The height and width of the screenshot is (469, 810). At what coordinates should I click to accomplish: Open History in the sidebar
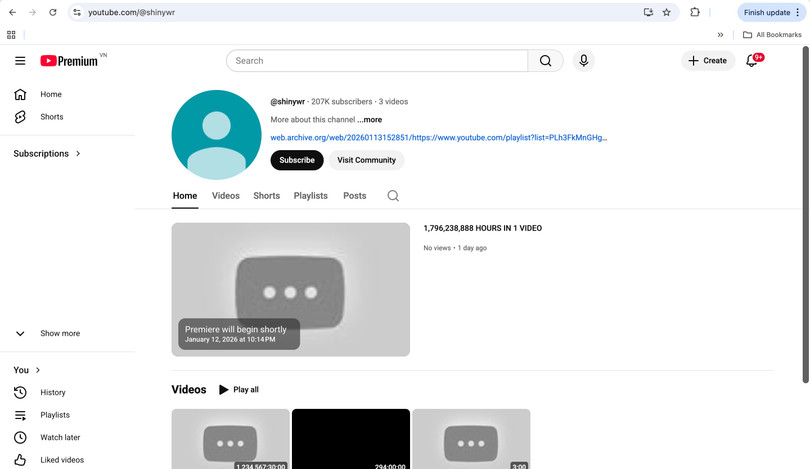click(x=52, y=393)
